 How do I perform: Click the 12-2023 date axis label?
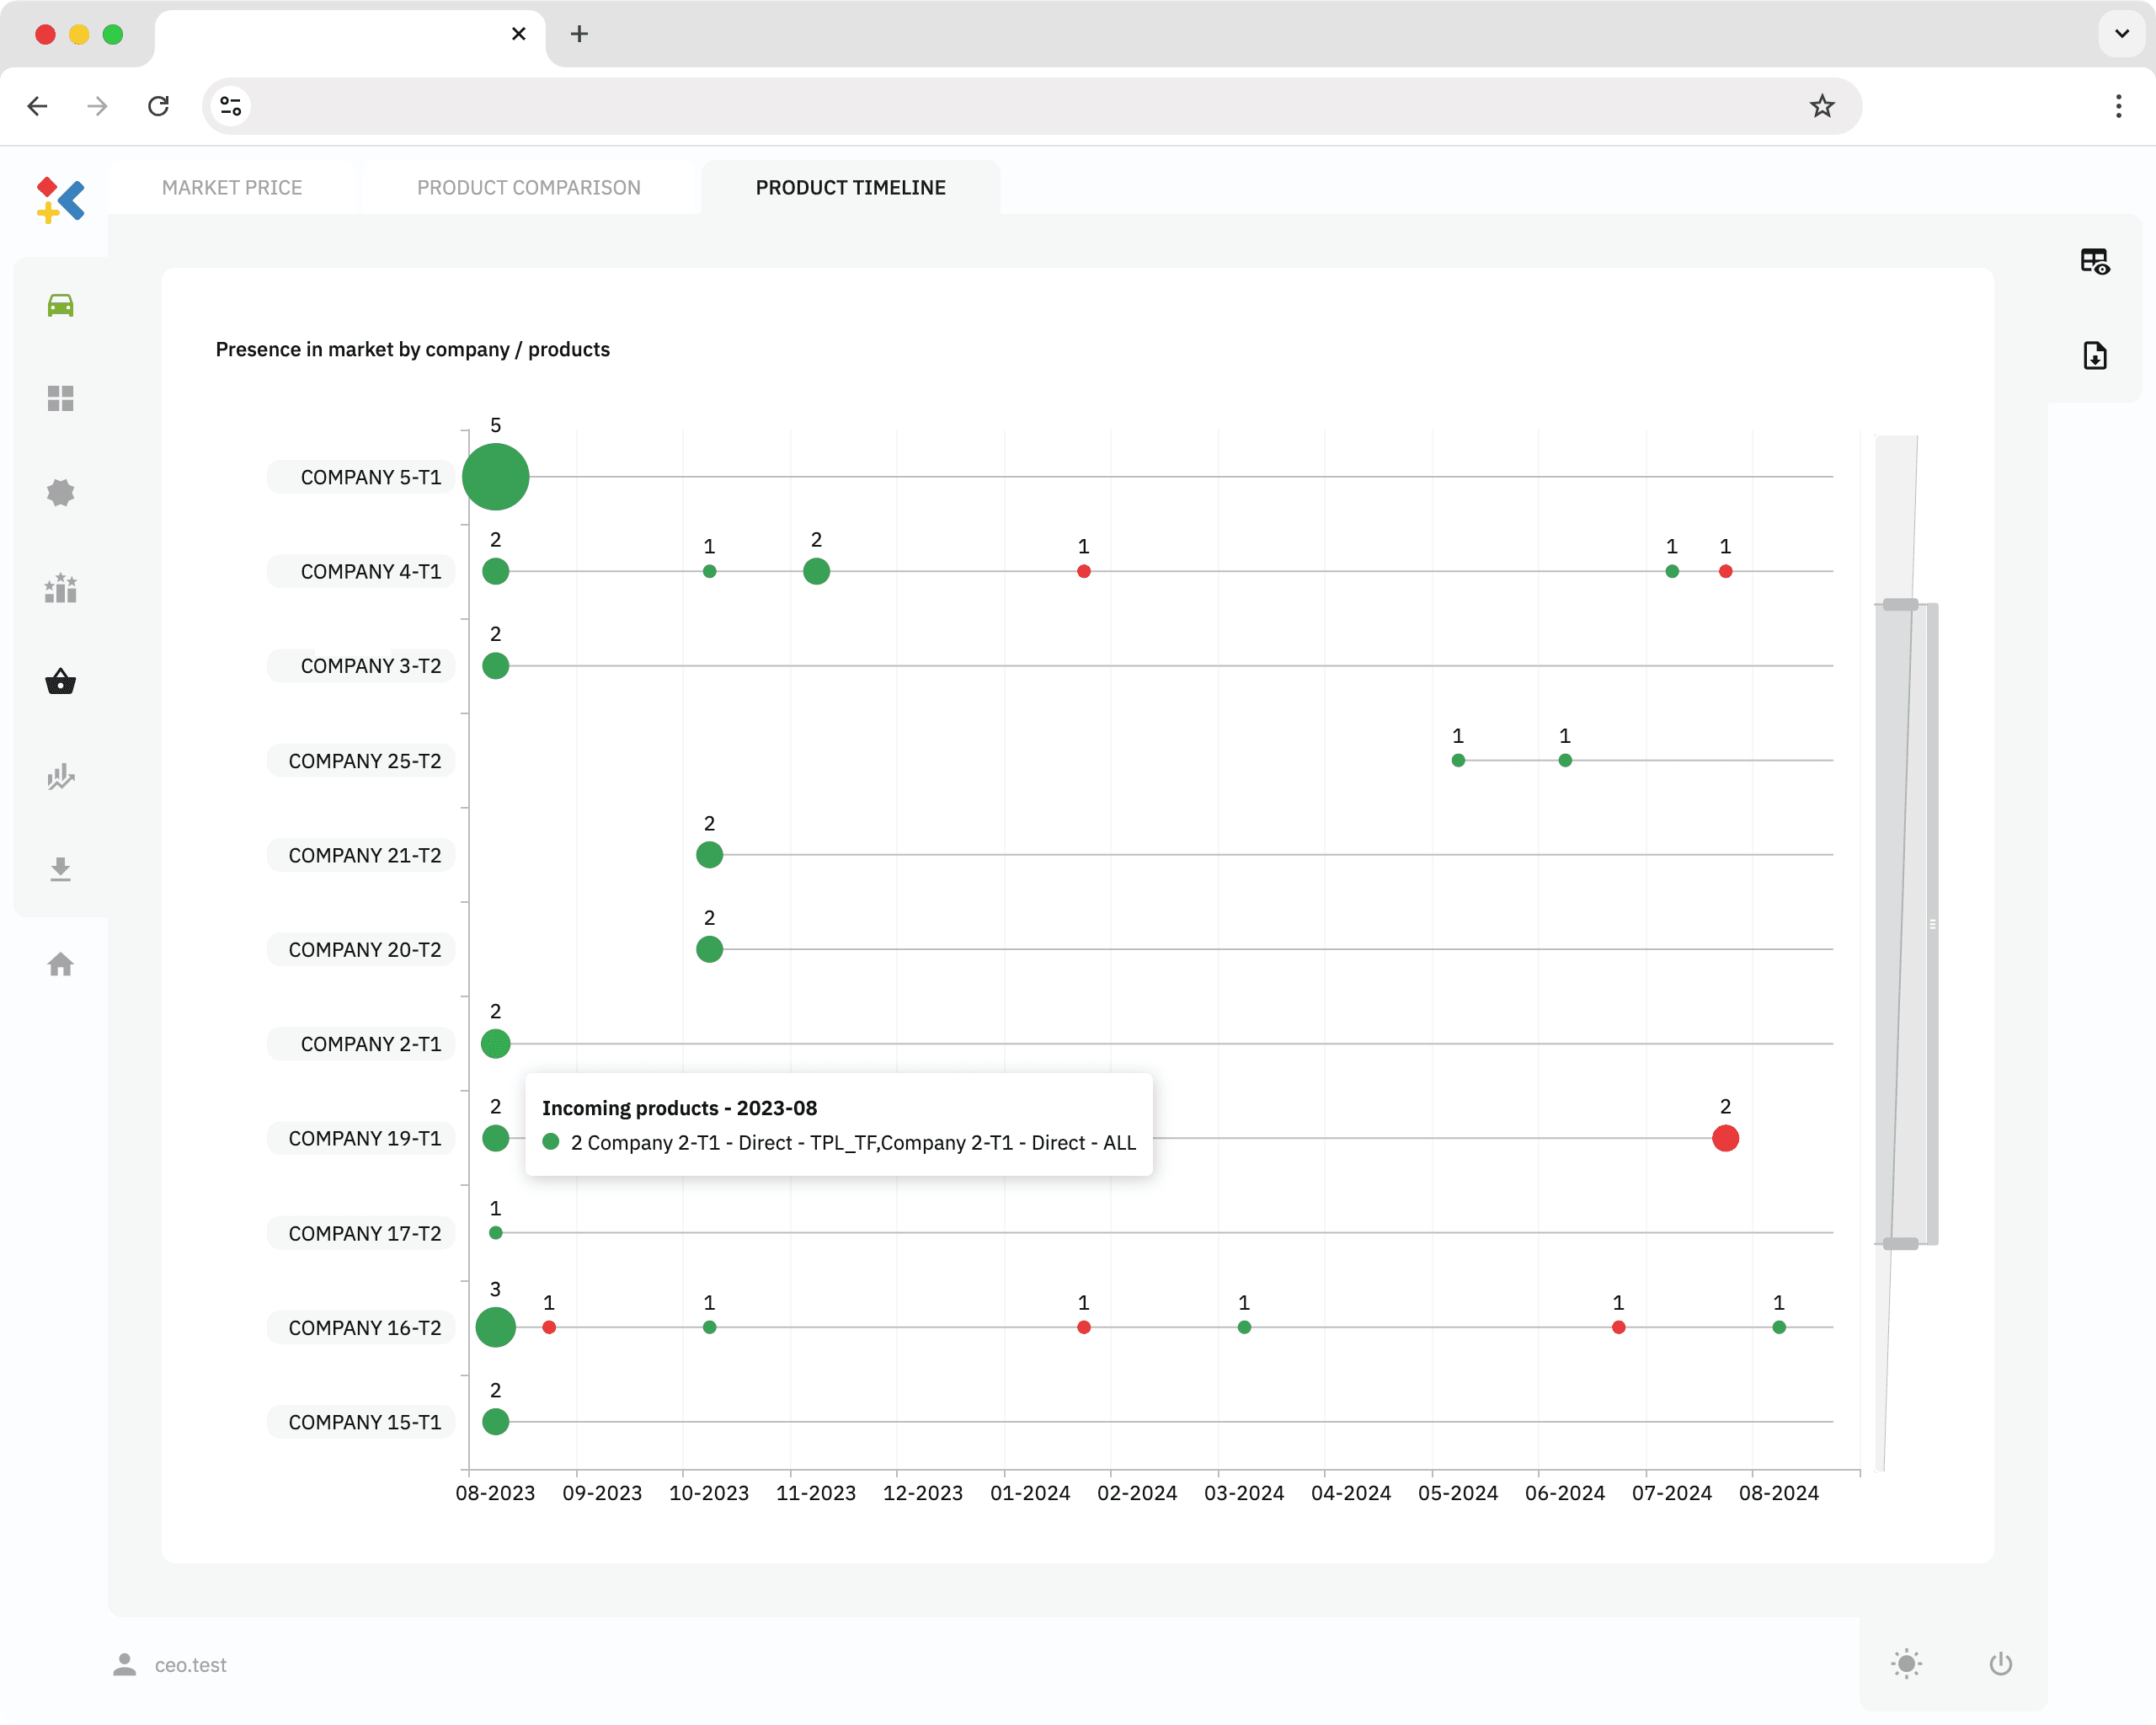[x=922, y=1492]
